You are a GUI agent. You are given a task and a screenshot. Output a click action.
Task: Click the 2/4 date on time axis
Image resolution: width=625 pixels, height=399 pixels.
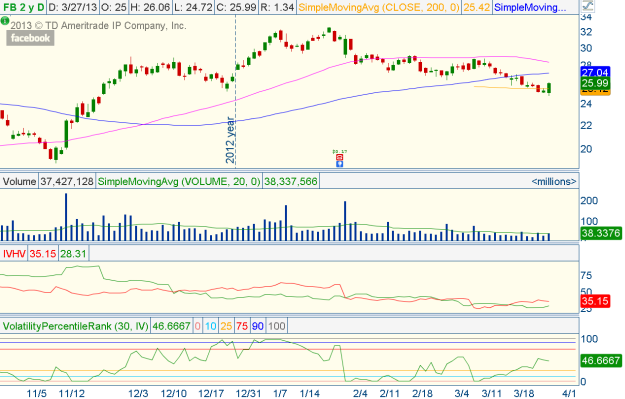(x=360, y=393)
